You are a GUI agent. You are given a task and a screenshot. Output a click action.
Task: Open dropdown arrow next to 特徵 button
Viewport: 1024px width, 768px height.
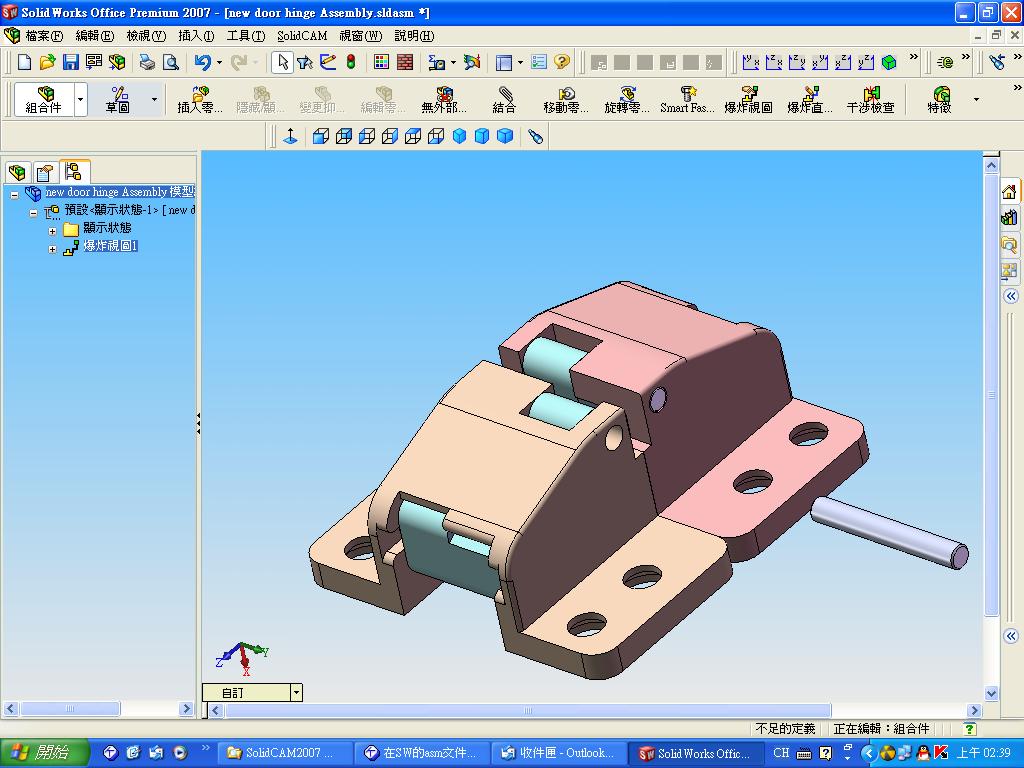click(x=976, y=99)
